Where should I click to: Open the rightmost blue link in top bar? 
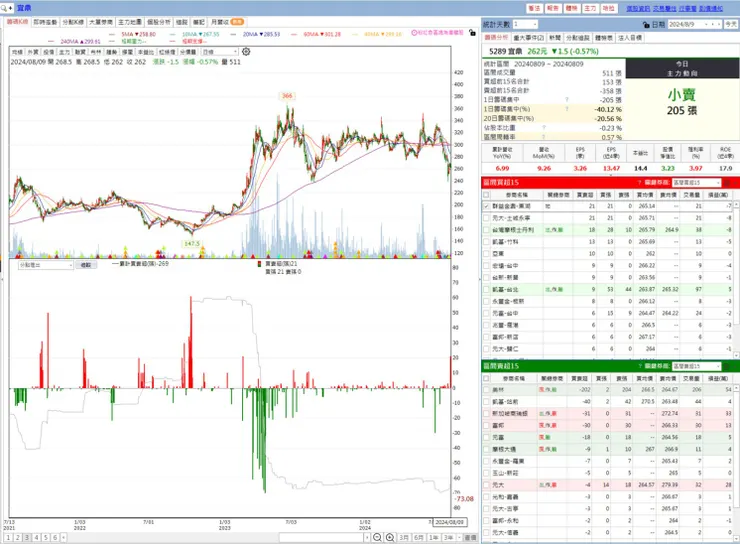[x=711, y=8]
